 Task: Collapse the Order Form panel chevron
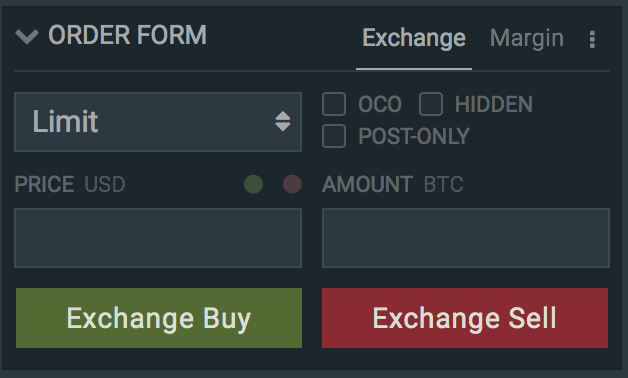[x=27, y=36]
